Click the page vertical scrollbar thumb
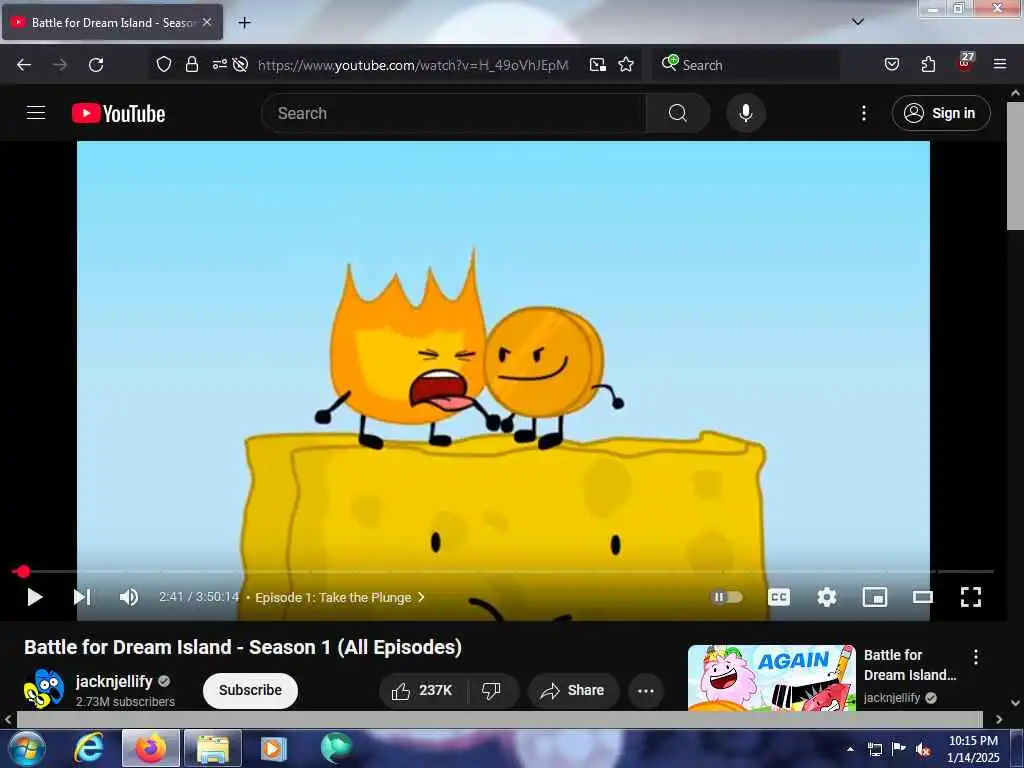The width and height of the screenshot is (1024, 768). click(x=1016, y=166)
